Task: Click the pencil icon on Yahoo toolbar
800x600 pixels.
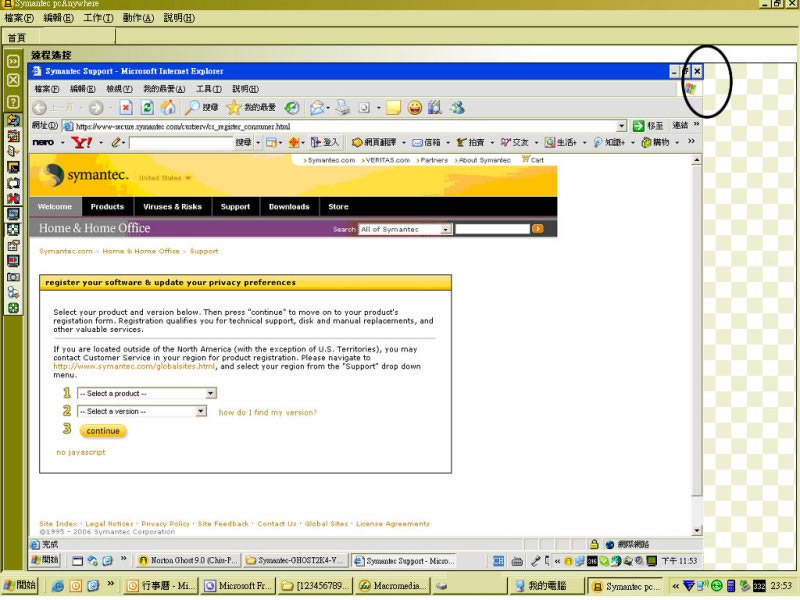Action: [116, 142]
